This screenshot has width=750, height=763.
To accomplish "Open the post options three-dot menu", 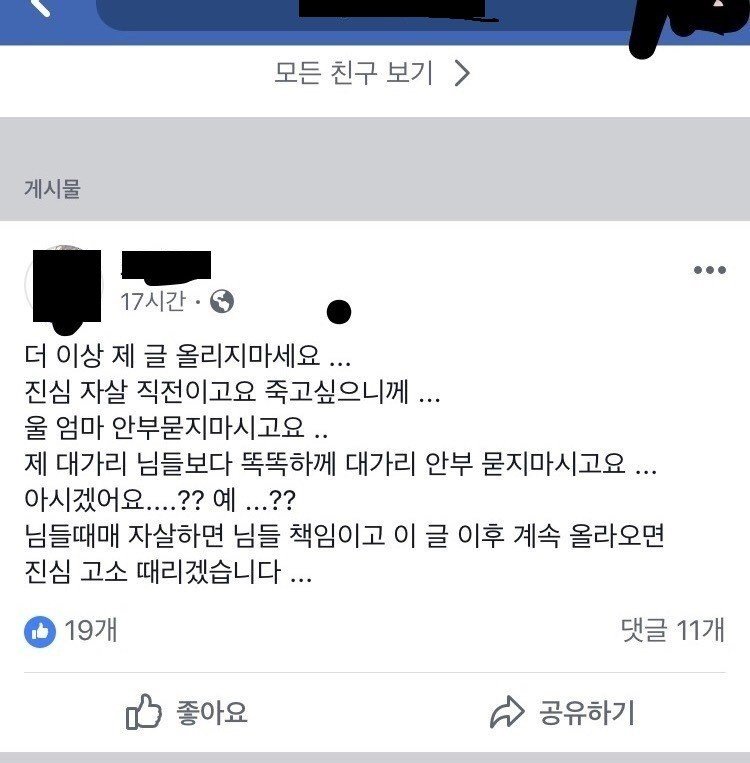I will click(710, 270).
